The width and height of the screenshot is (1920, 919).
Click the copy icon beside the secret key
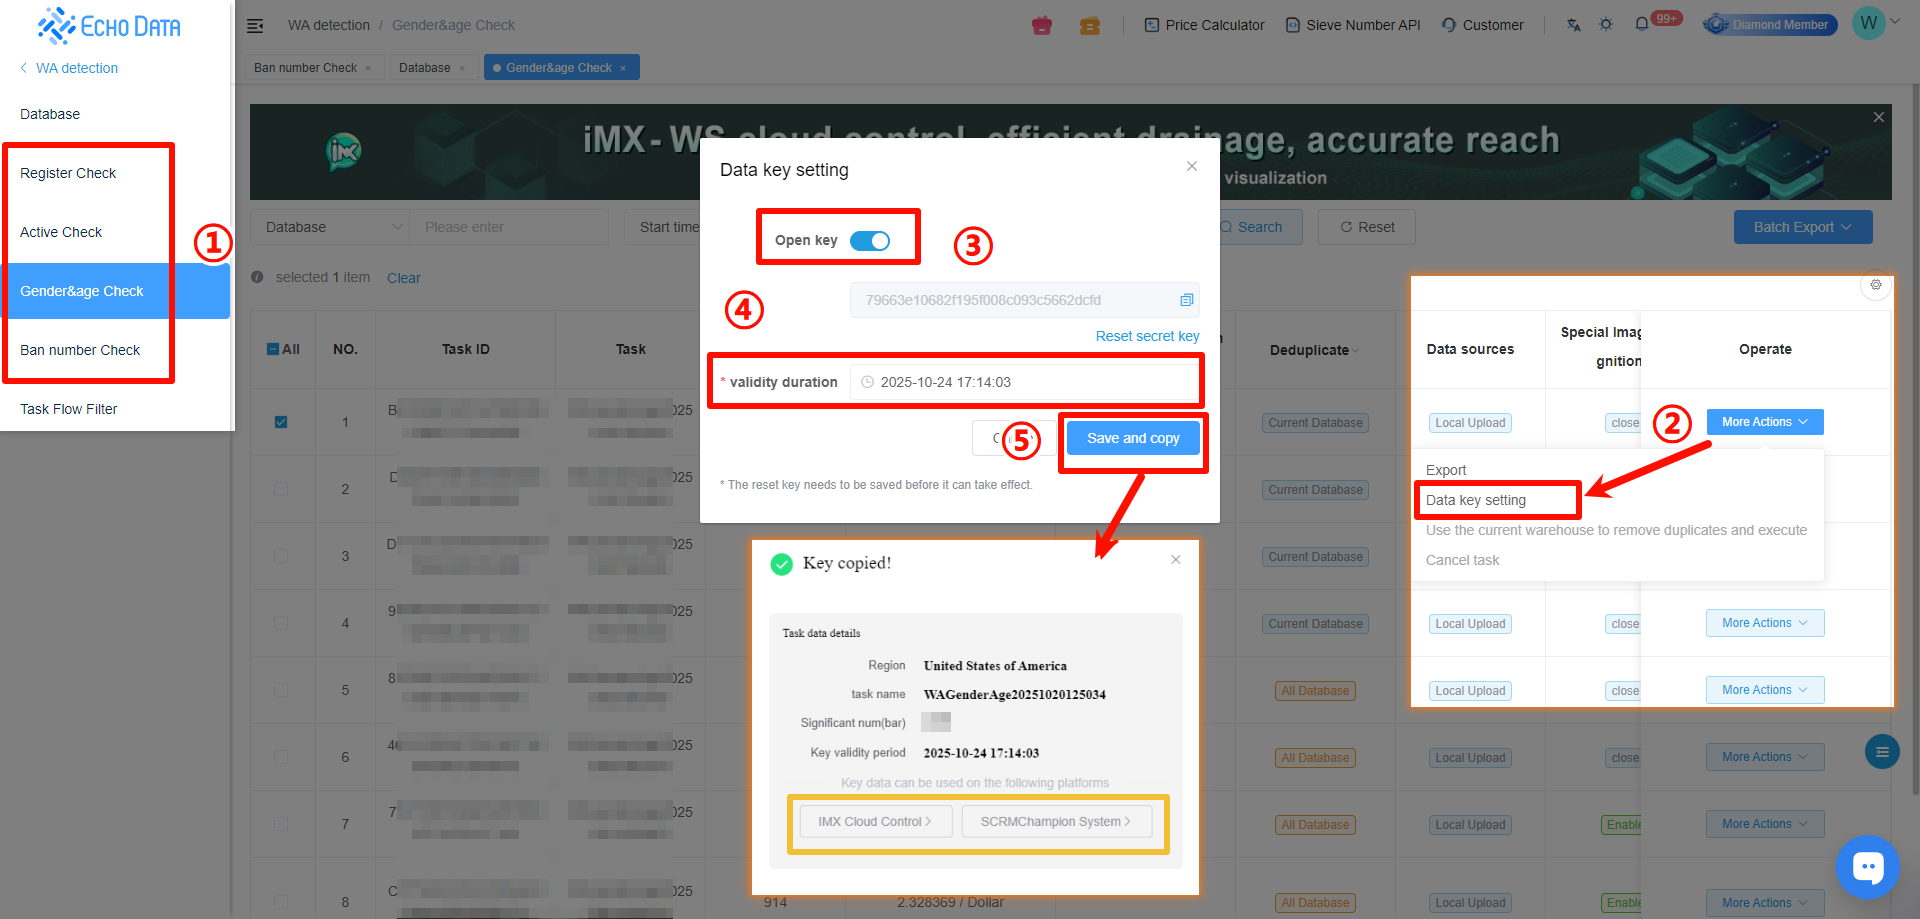tap(1186, 300)
